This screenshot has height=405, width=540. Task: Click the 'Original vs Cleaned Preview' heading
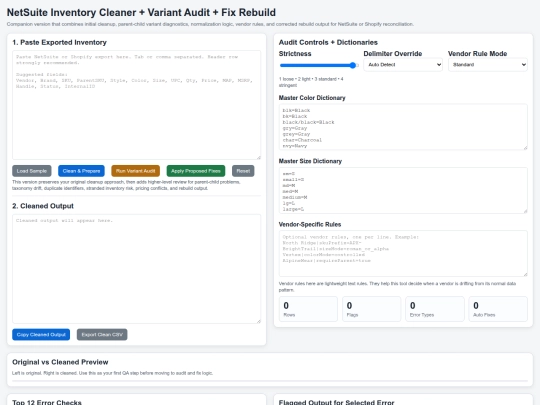point(60,362)
